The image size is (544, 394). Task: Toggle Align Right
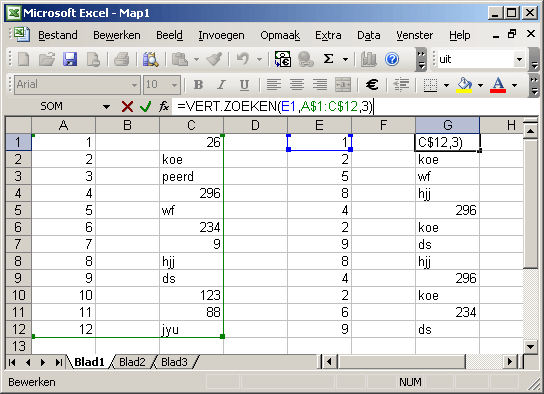(320, 85)
